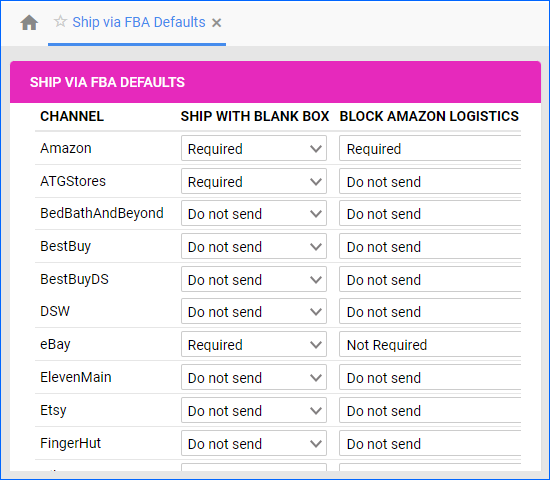Select eBay Block Amazon Logistics Not Required field
This screenshot has height=480, width=550.
[x=430, y=344]
